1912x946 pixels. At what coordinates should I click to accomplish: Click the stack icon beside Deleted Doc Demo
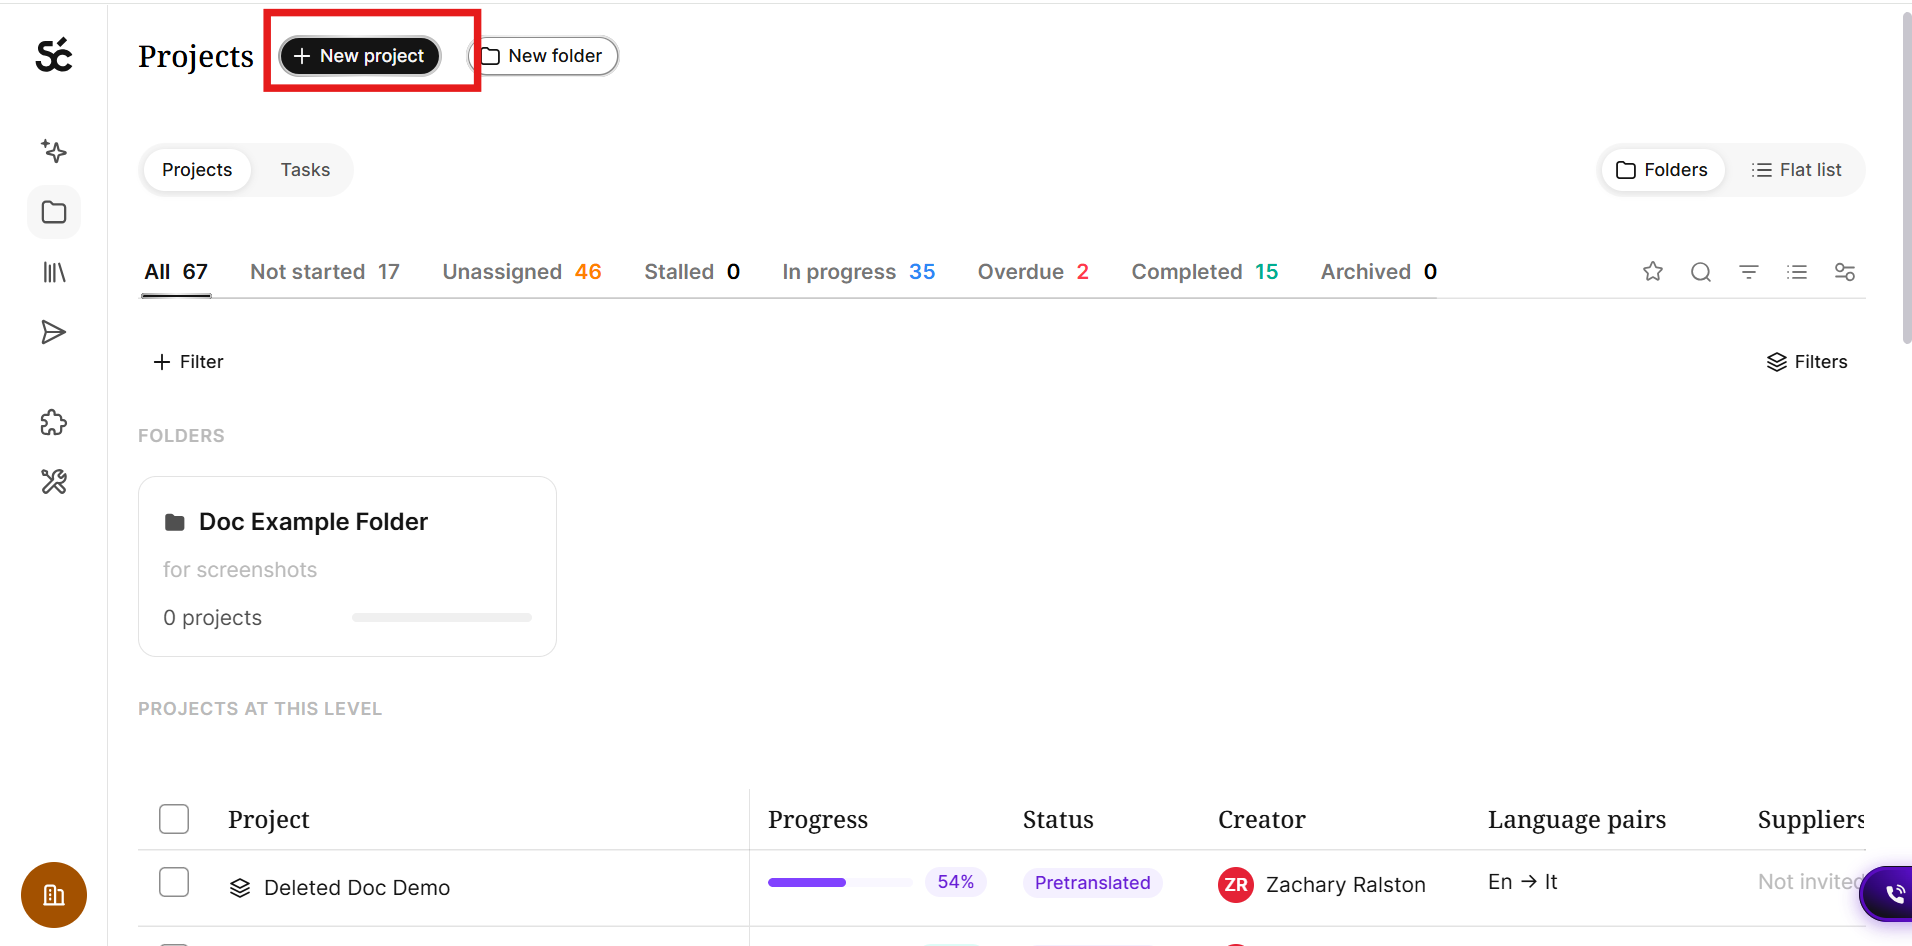(240, 888)
